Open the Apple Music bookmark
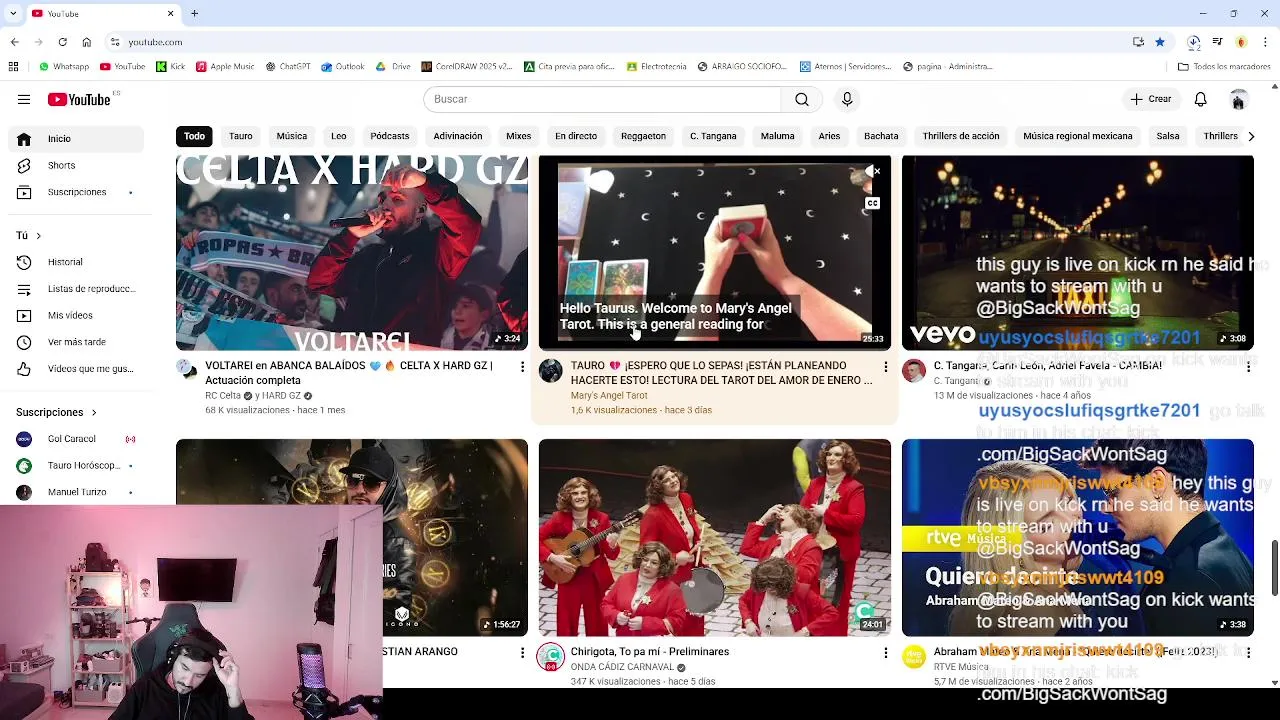 click(x=225, y=67)
